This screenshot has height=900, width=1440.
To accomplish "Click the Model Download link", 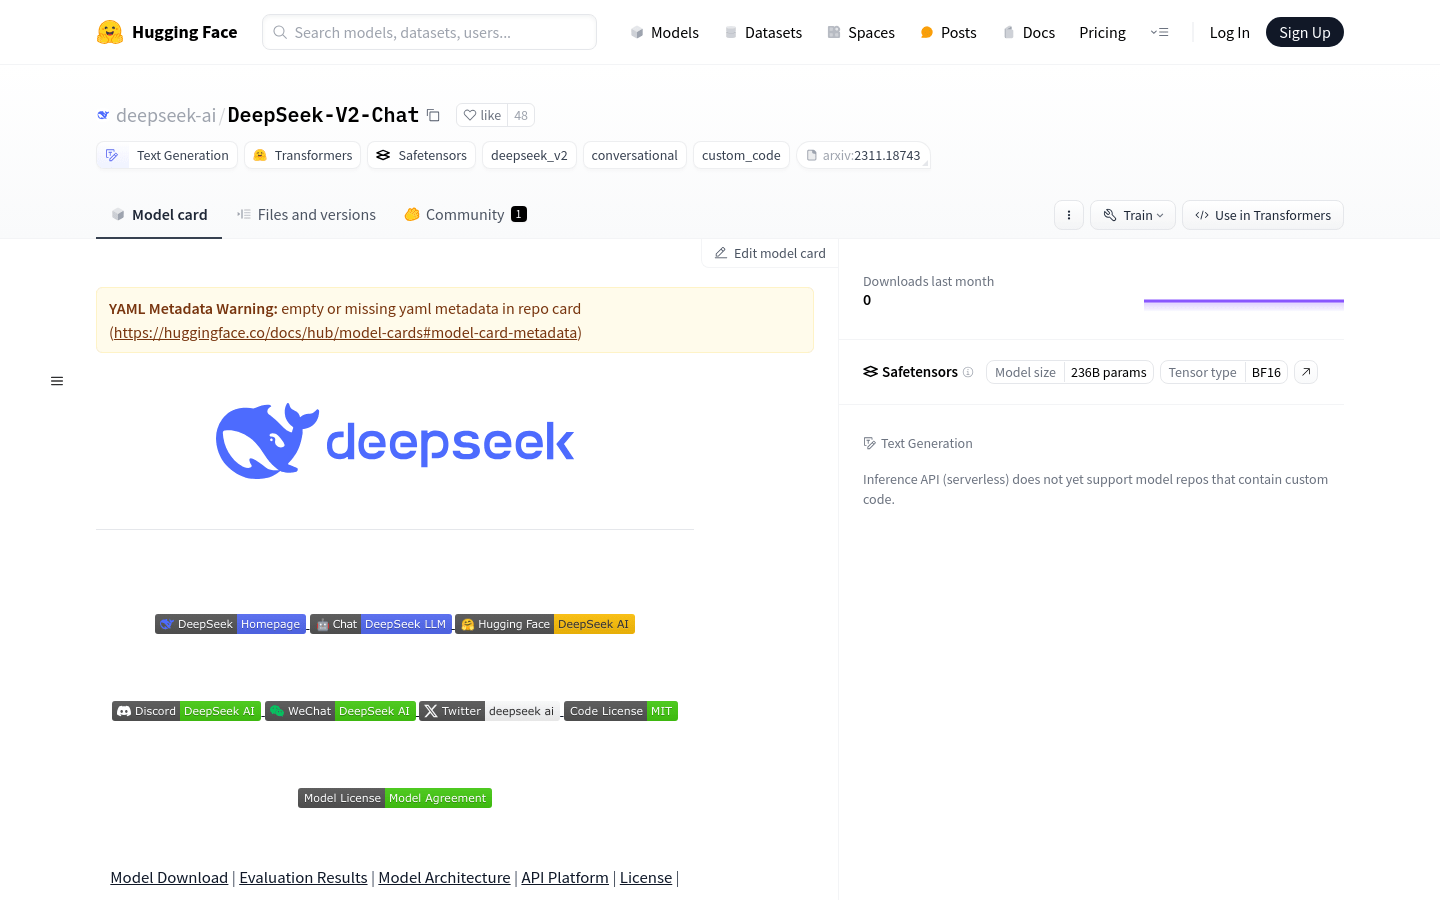I will point(169,877).
